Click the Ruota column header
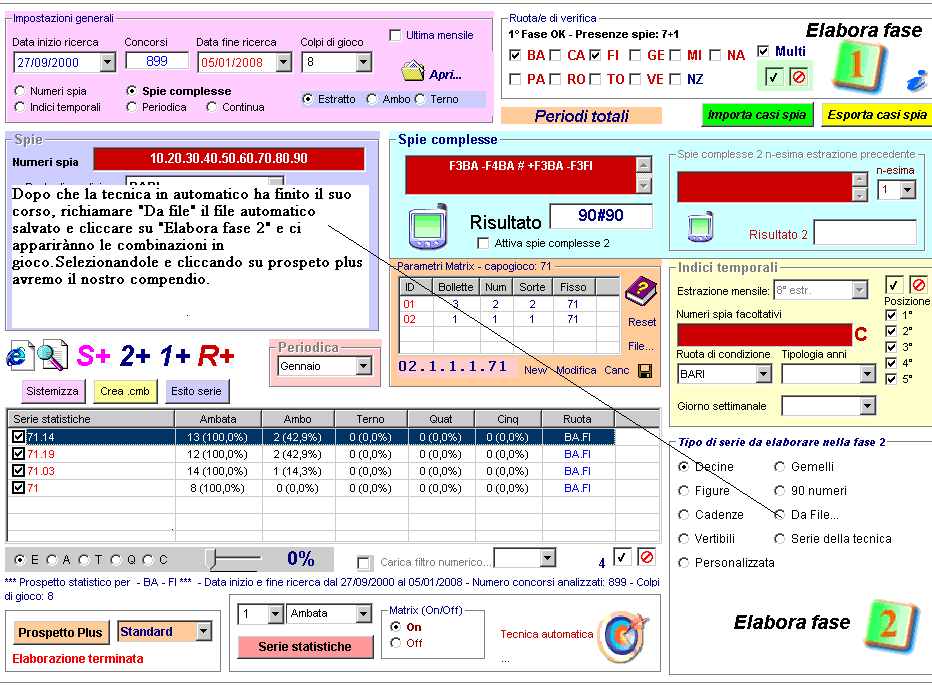 pyautogui.click(x=577, y=419)
